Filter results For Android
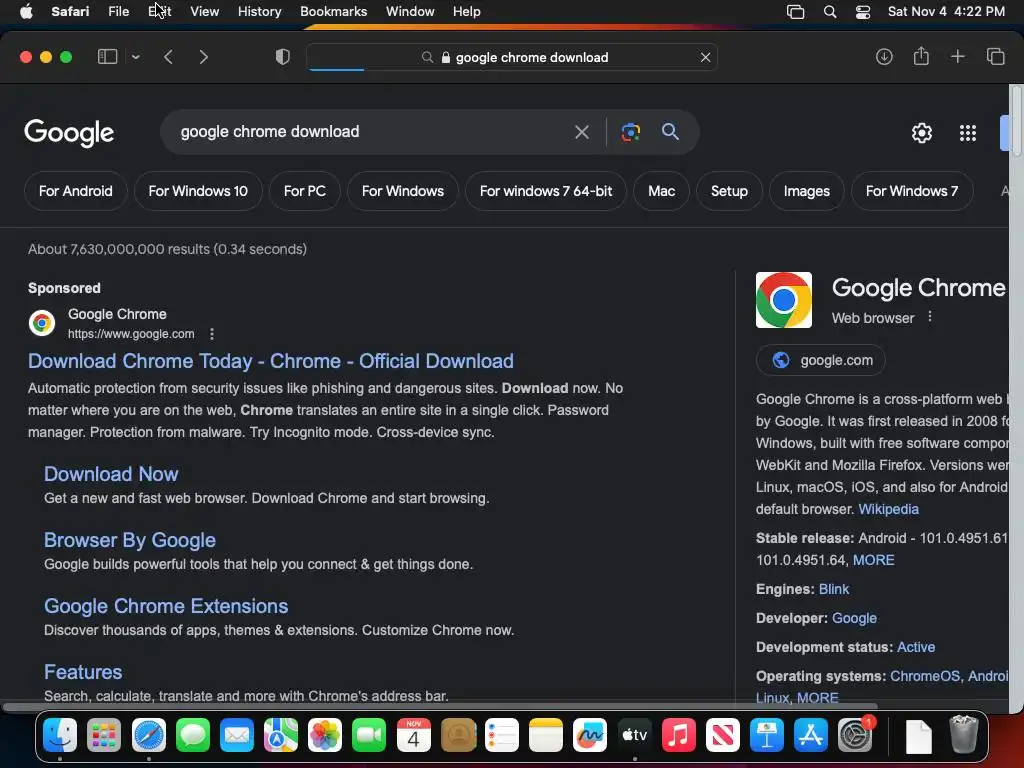 (75, 191)
